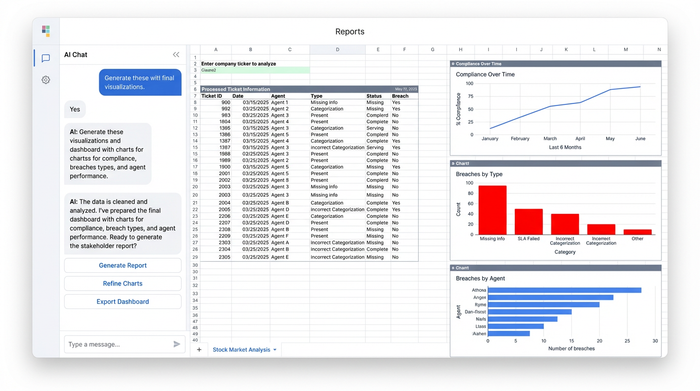Click 'Enter company ticker to analyze' text
The height and width of the screenshot is (391, 700).
coord(238,64)
